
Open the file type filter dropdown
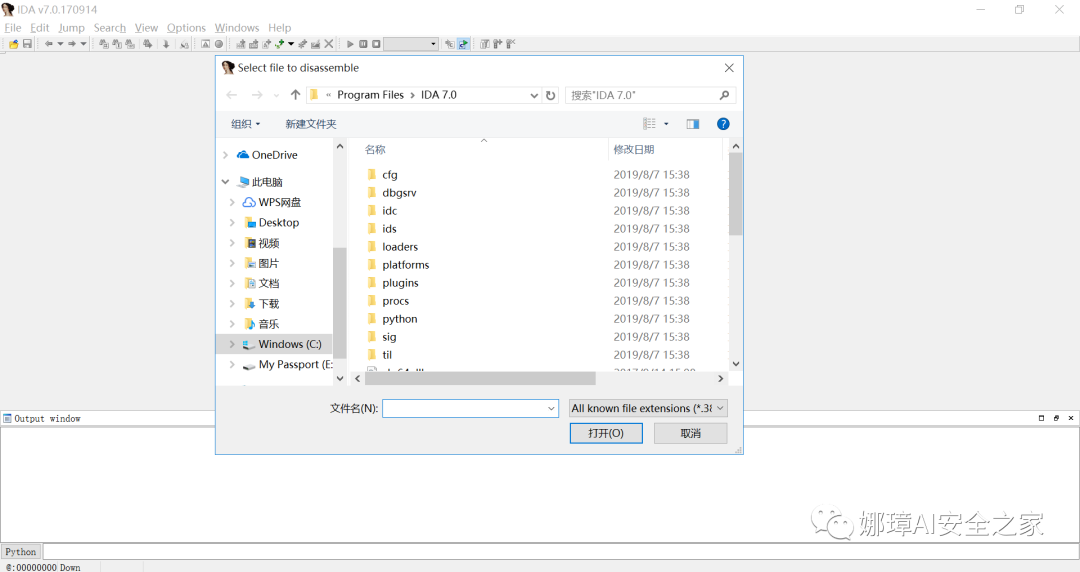click(x=648, y=409)
